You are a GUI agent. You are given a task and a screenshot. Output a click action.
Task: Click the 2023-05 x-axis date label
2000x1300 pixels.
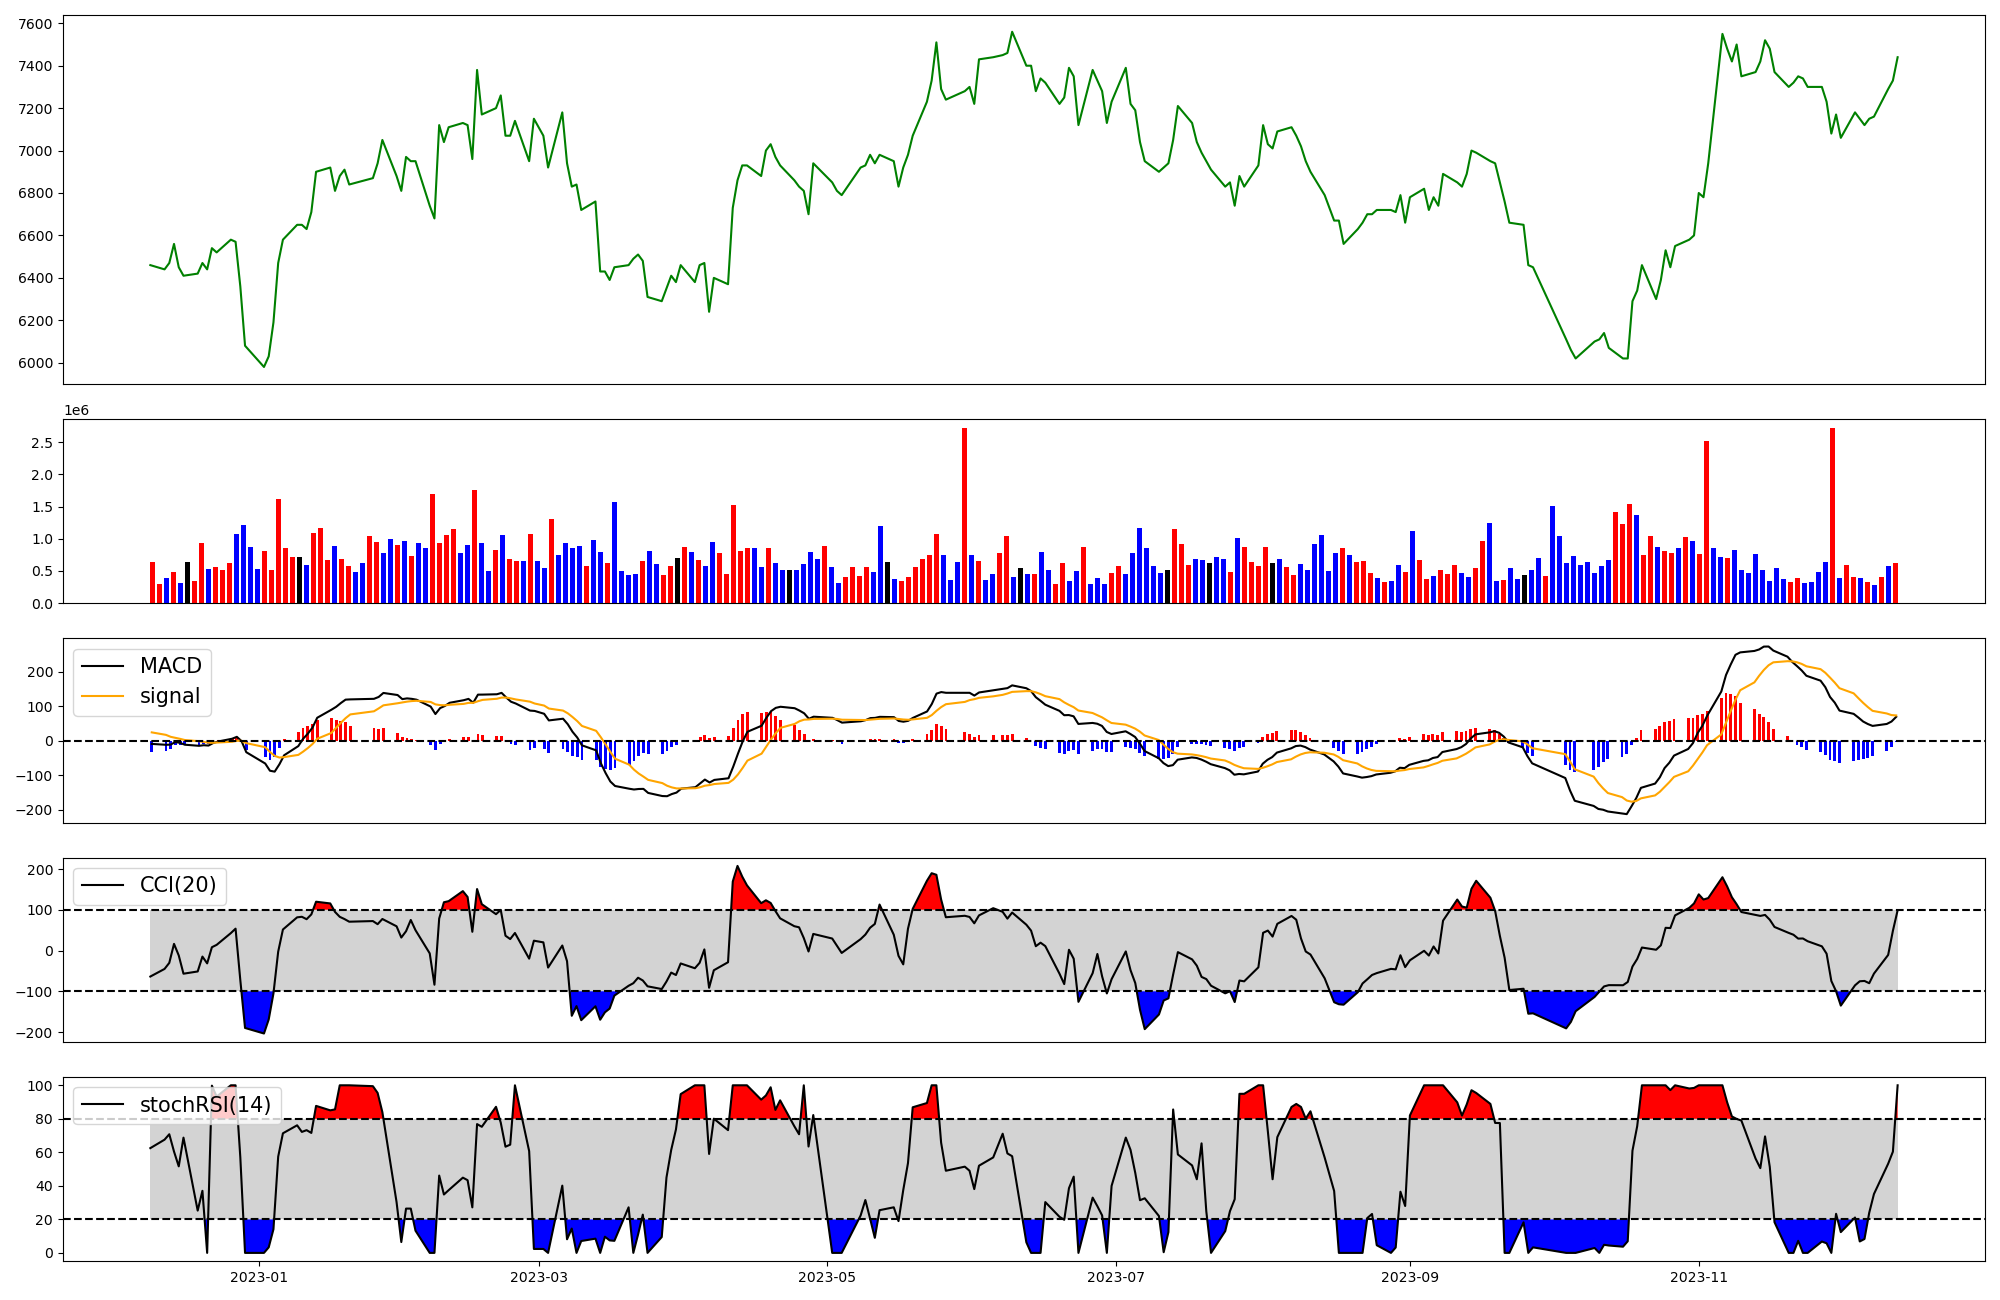827,1277
